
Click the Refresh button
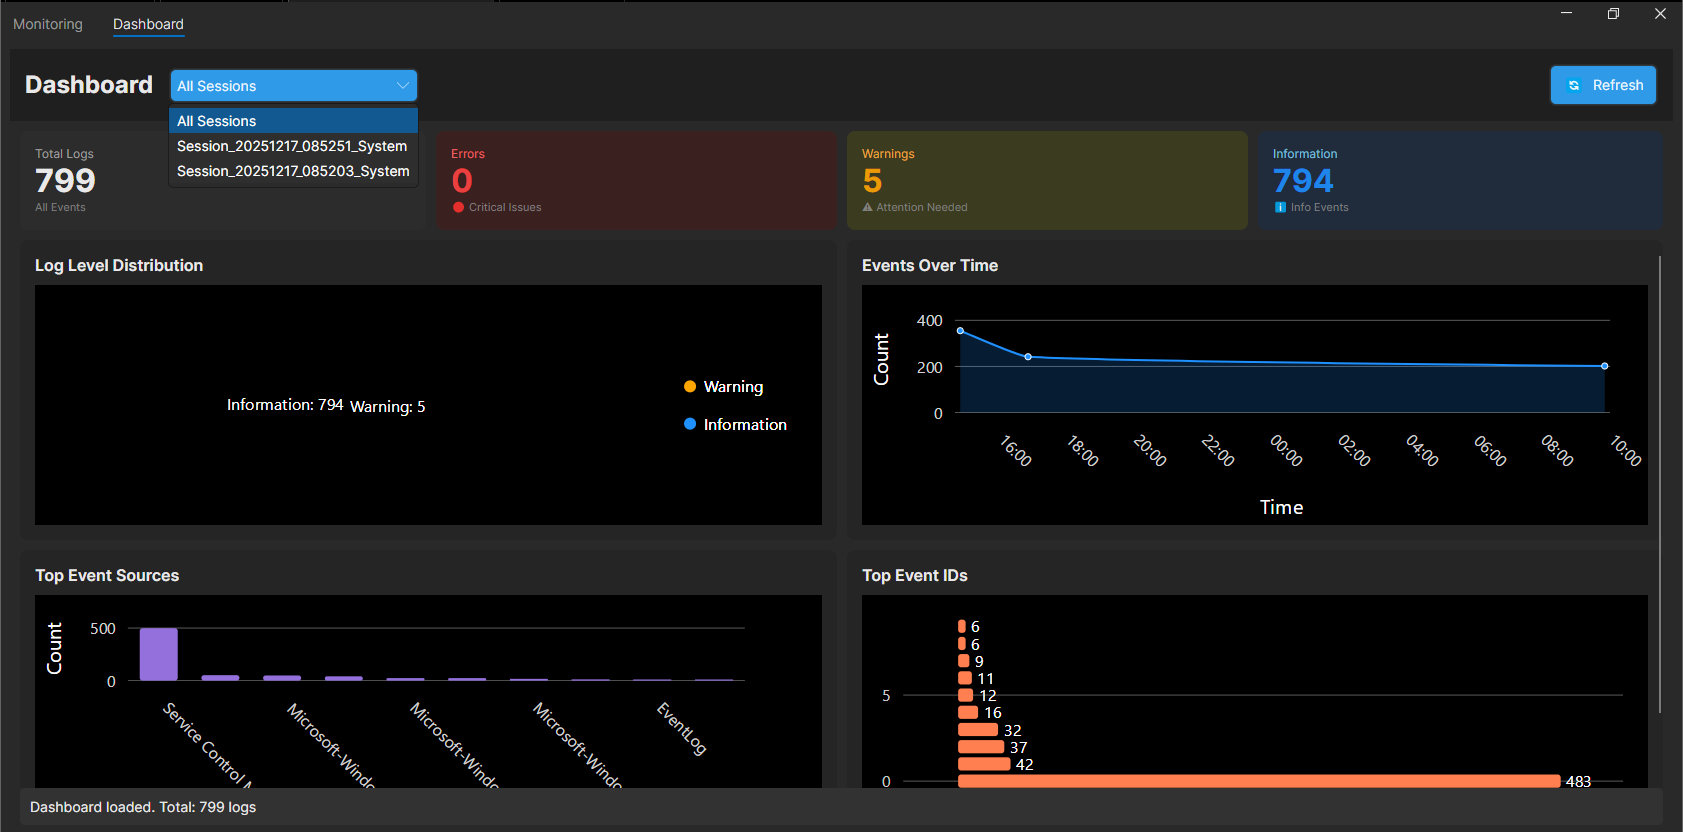point(1603,85)
